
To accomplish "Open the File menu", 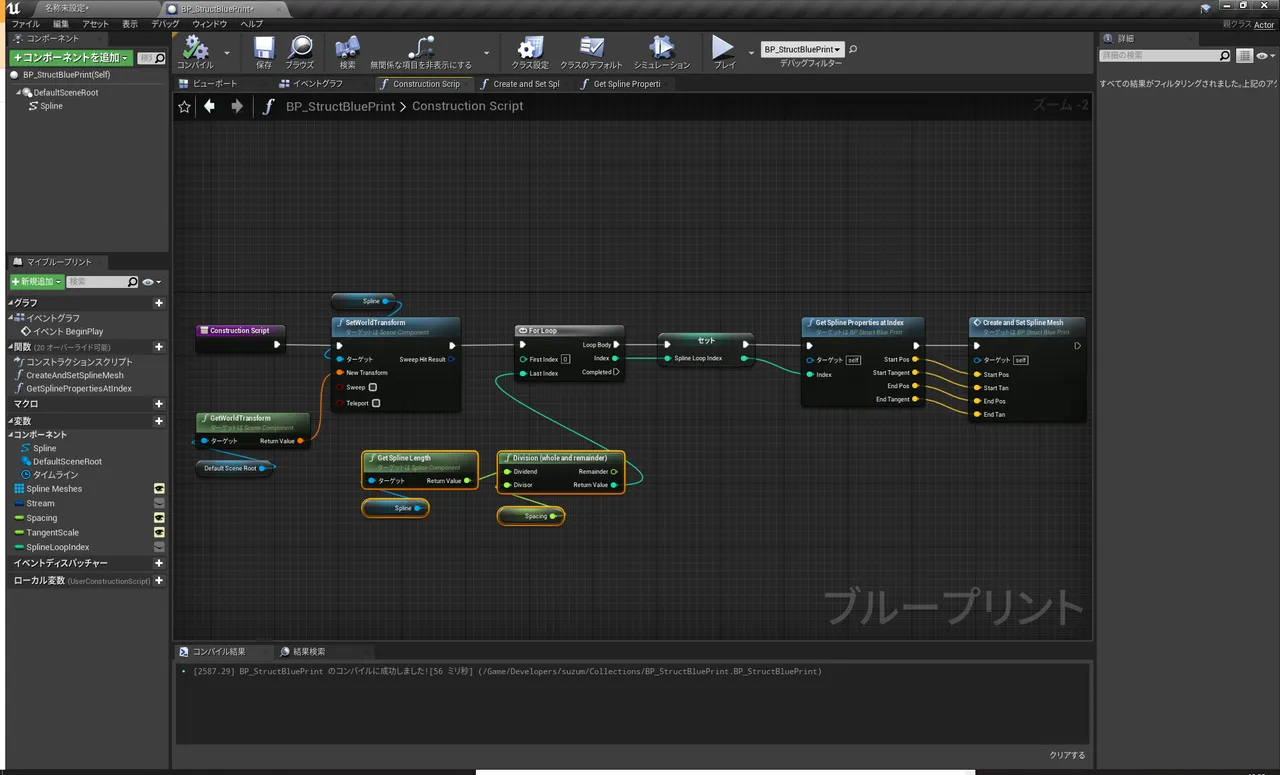I will point(26,23).
